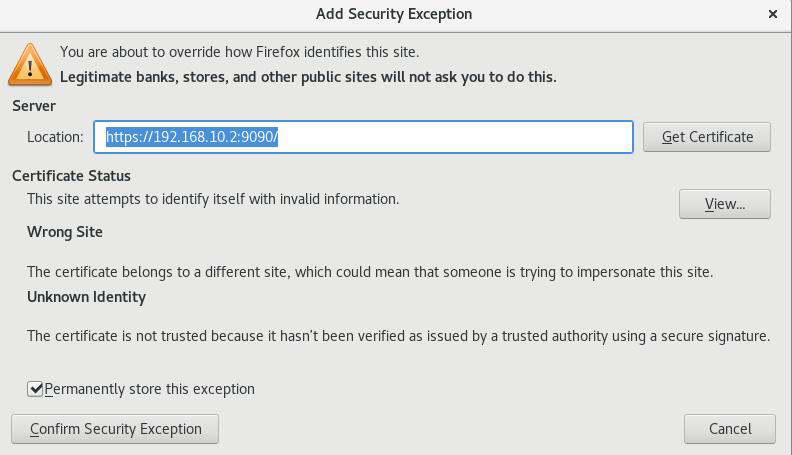Select the Server section heading
The height and width of the screenshot is (455, 792).
(34, 106)
